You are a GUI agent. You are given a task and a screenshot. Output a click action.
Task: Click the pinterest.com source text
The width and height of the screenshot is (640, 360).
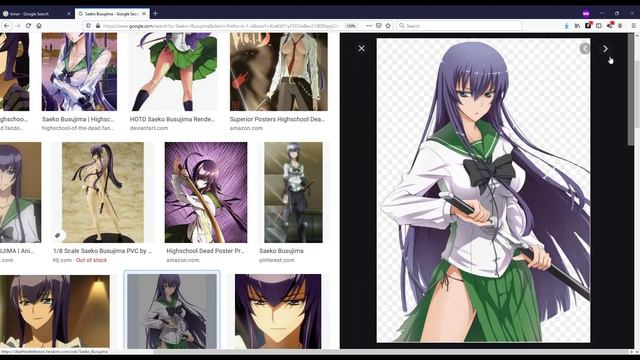point(276,260)
